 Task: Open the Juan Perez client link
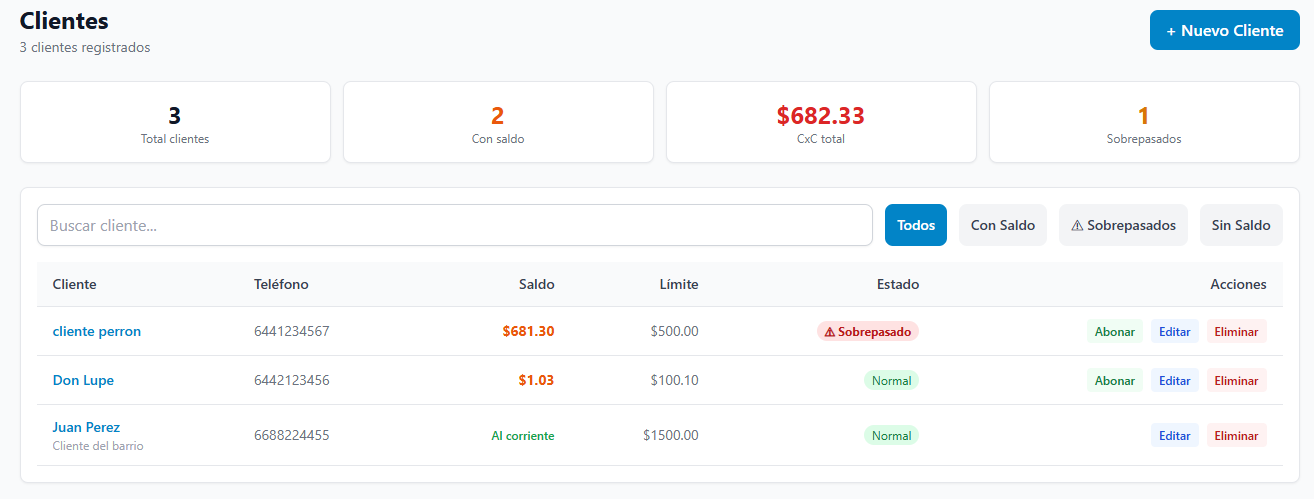86,427
